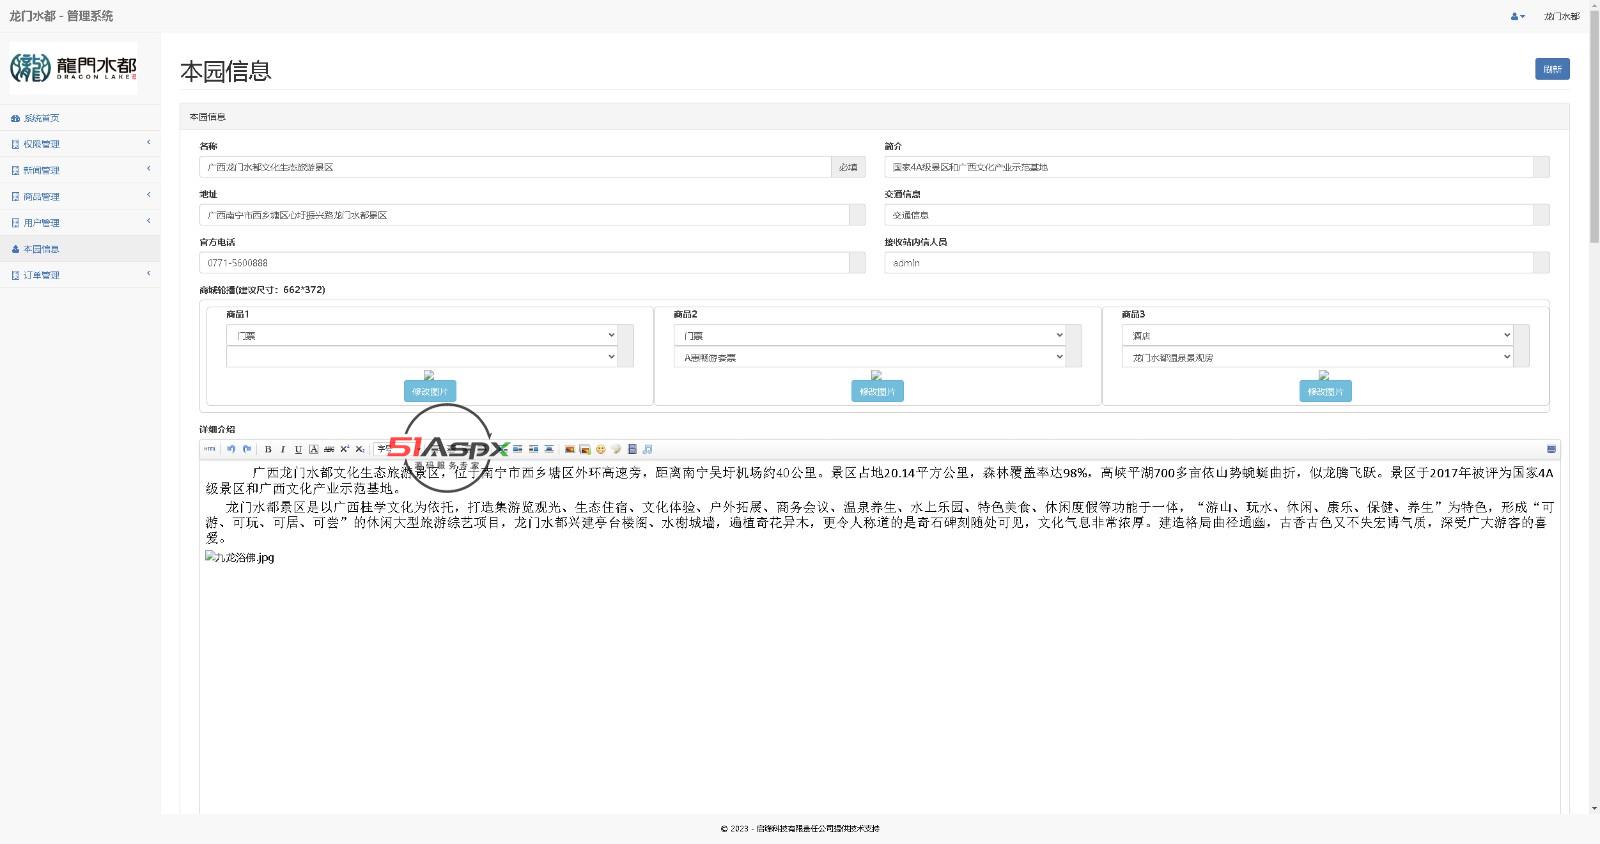Open the 商品3 dropdown showing 龙门水都温泉景观房
Image resolution: width=1600 pixels, height=844 pixels.
click(x=1318, y=357)
